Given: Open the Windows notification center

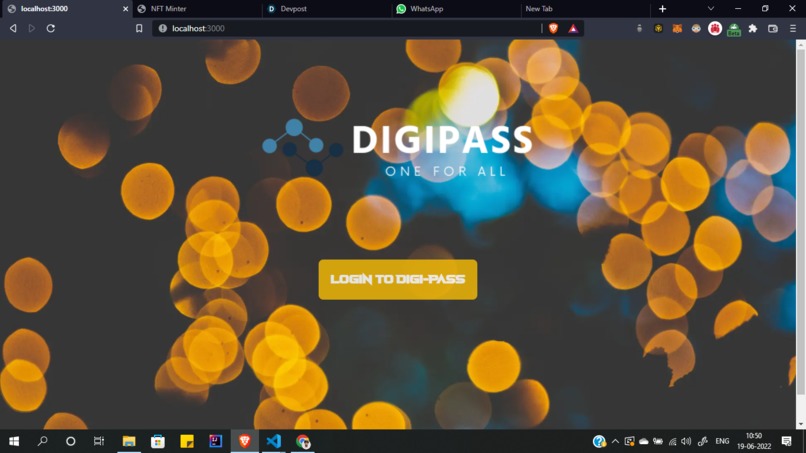Looking at the screenshot, I should 786,441.
